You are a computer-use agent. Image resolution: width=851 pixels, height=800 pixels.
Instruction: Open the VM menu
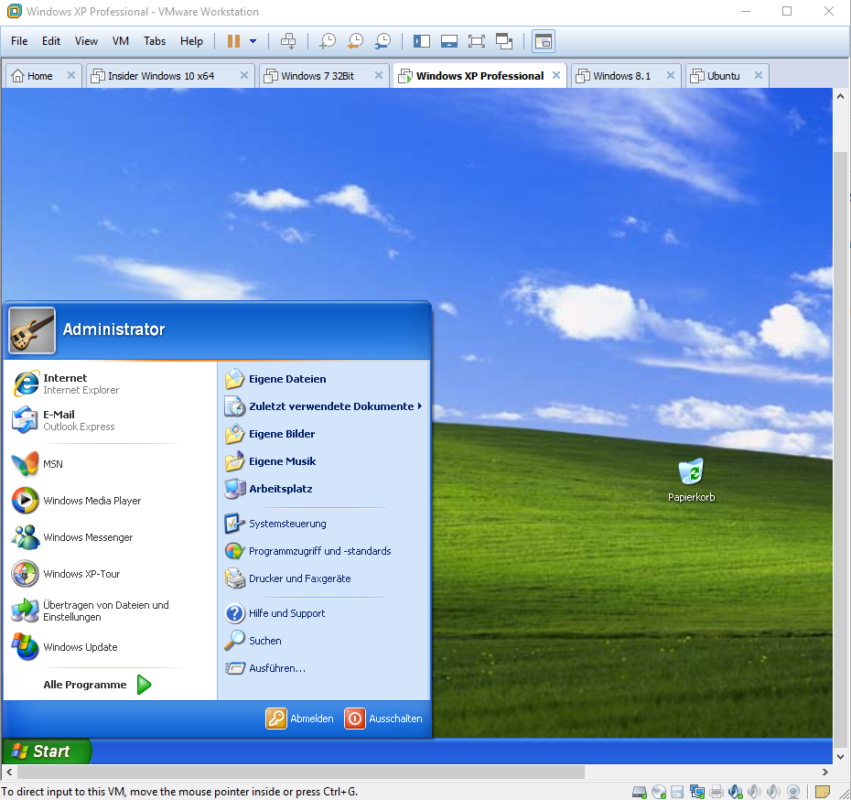120,41
